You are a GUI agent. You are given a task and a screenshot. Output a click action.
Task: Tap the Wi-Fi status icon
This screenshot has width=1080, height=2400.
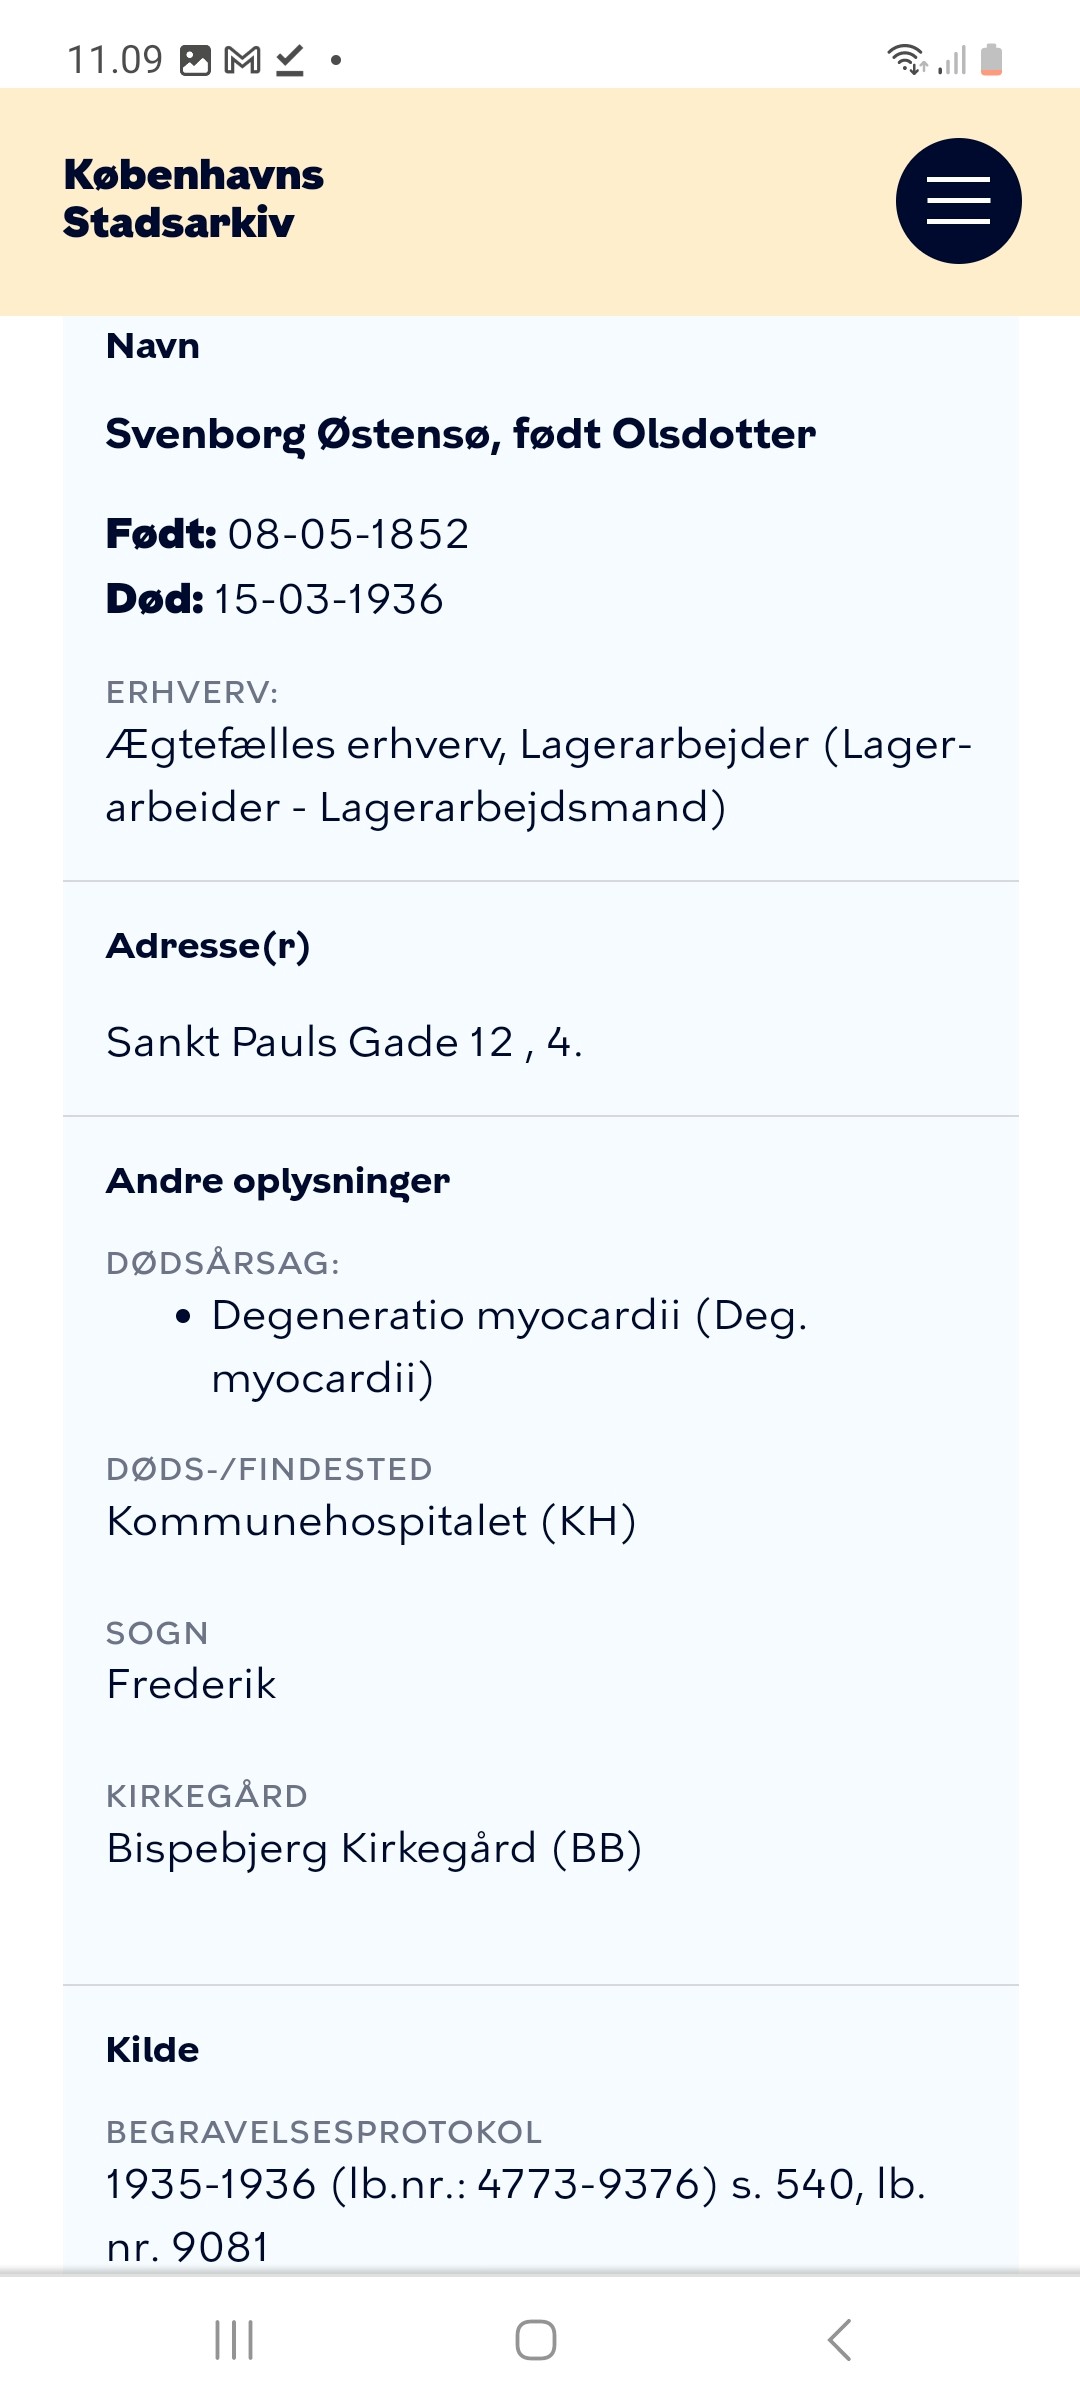(x=906, y=60)
